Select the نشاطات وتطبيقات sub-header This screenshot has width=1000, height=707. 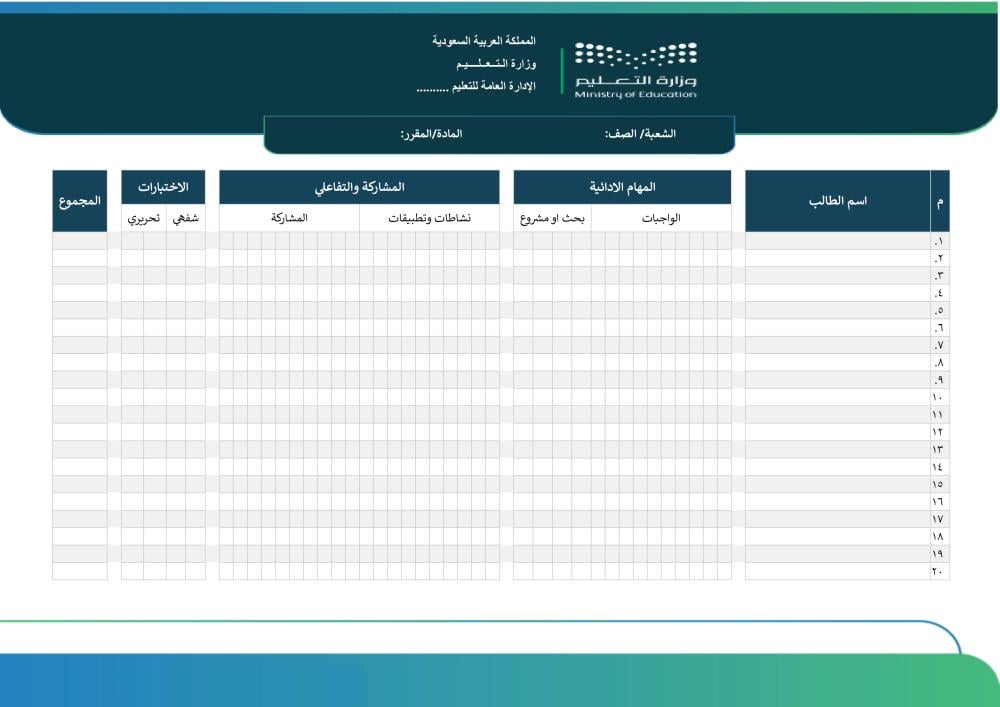429,218
